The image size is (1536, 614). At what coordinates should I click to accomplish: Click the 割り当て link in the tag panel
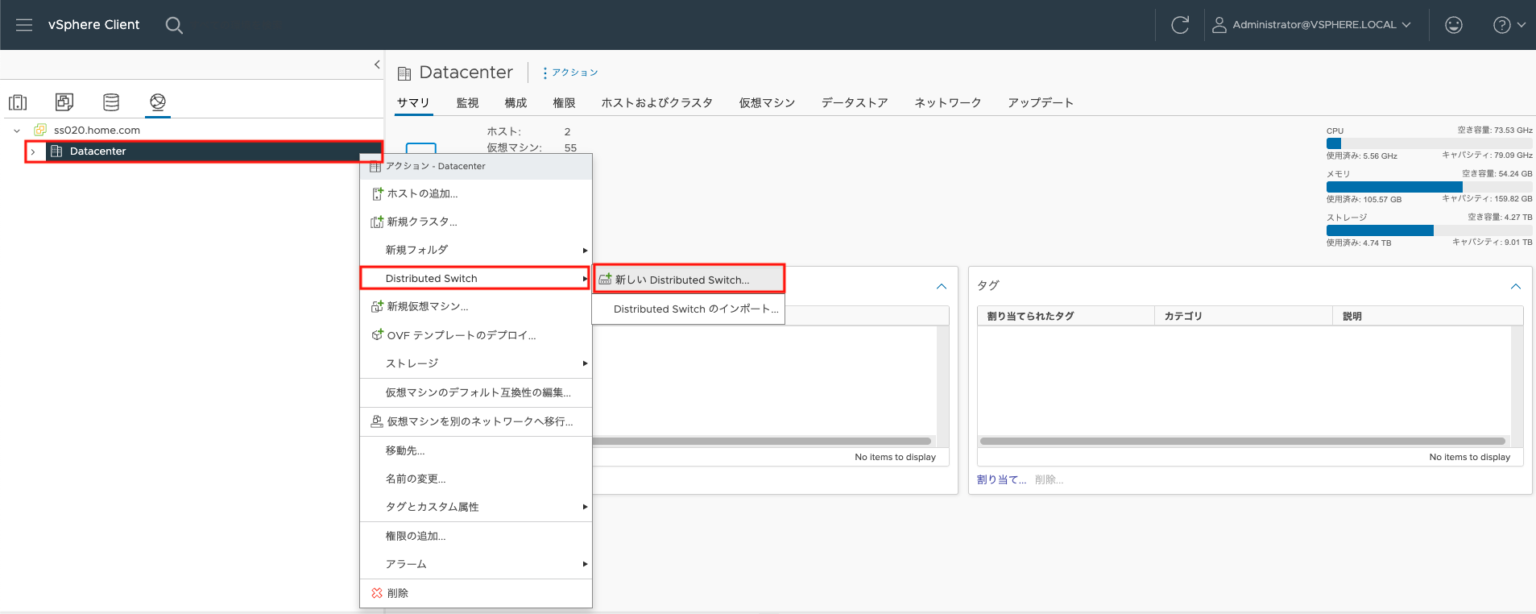[1001, 479]
